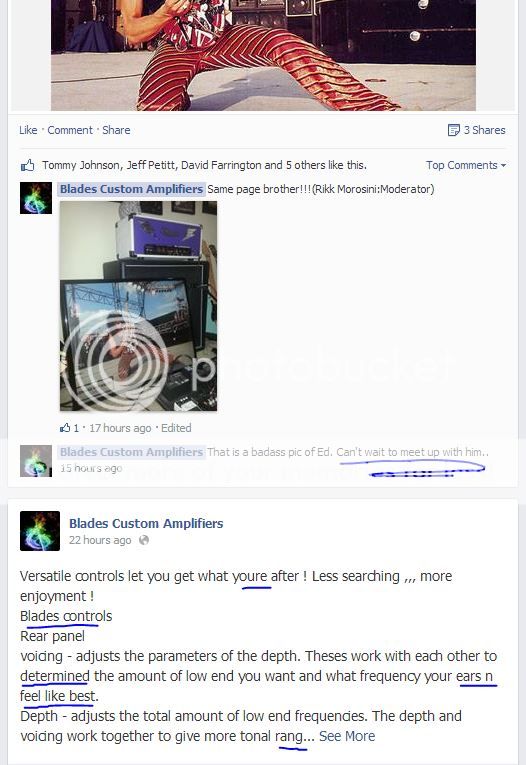526x765 pixels.
Task: Show the 5 others who liked
Action: tap(305, 165)
